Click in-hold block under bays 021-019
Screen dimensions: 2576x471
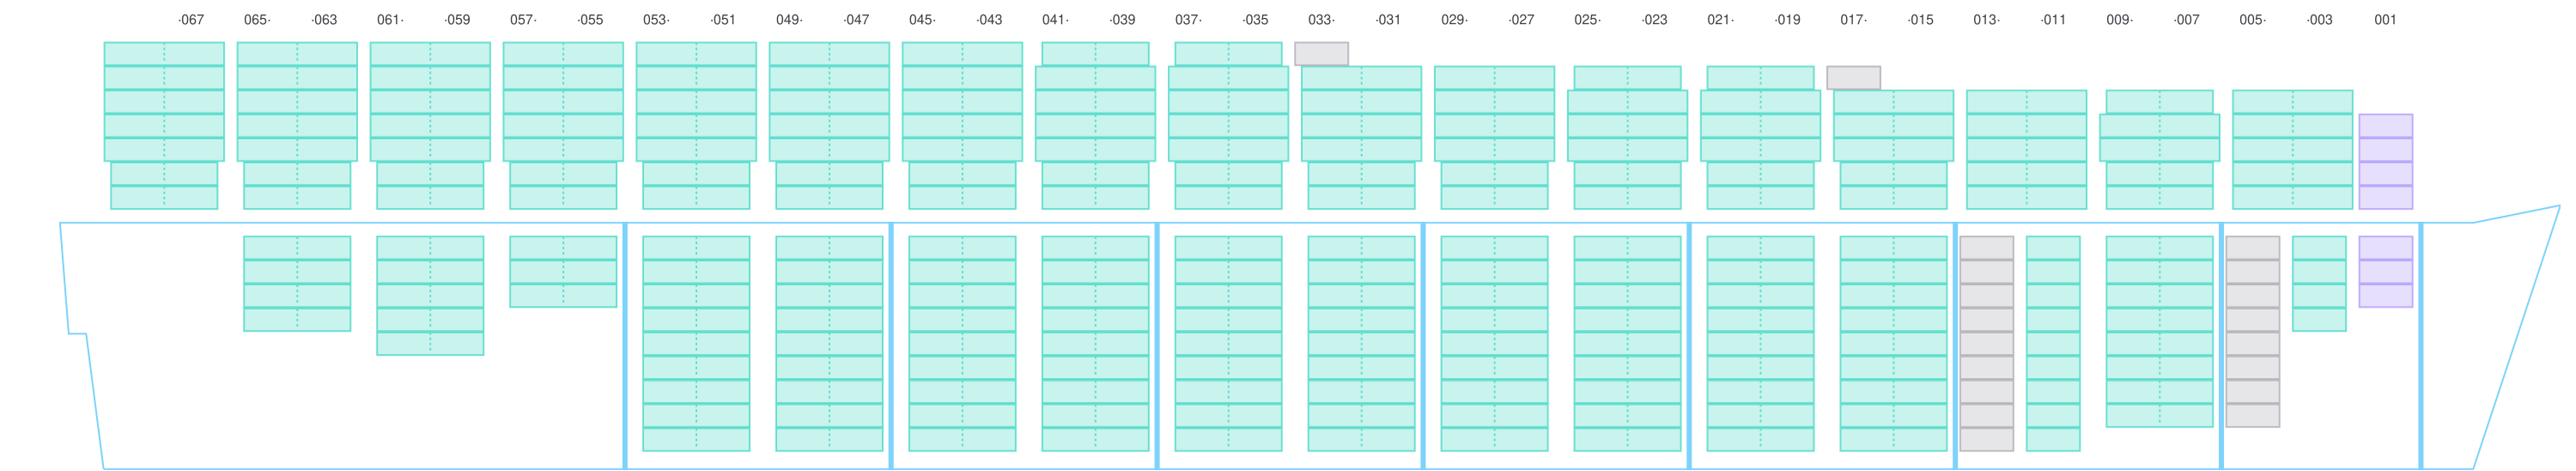(1760, 343)
